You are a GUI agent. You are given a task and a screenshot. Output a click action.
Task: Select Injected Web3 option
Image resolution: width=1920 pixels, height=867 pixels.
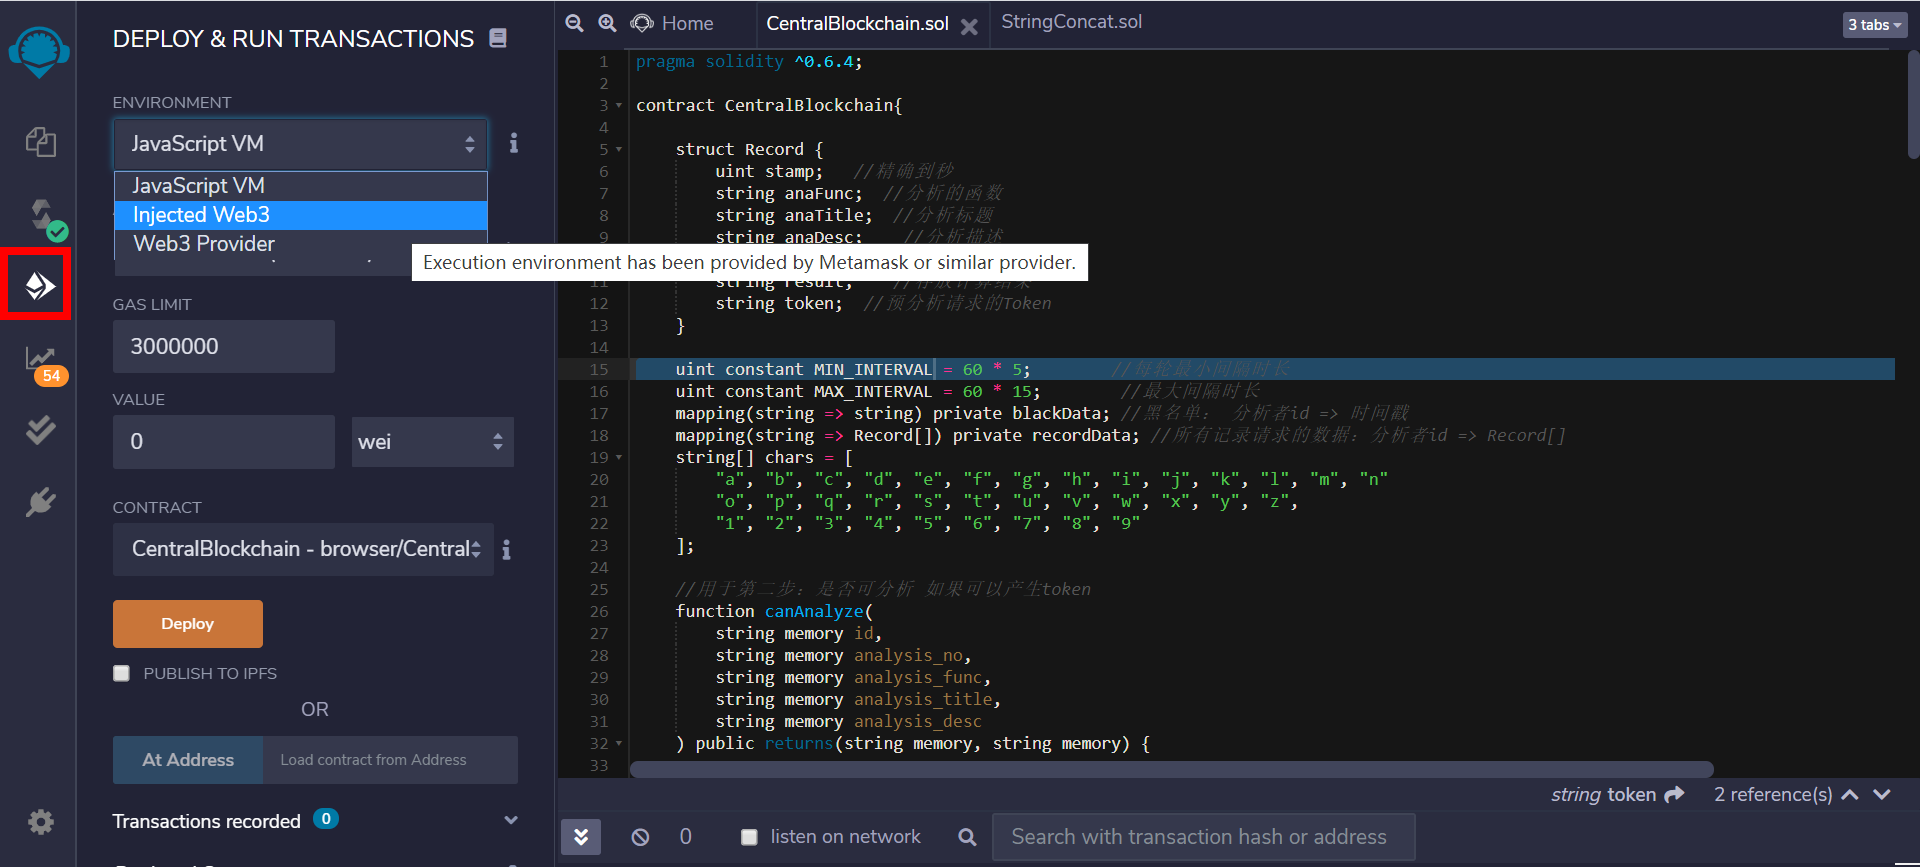(x=300, y=215)
